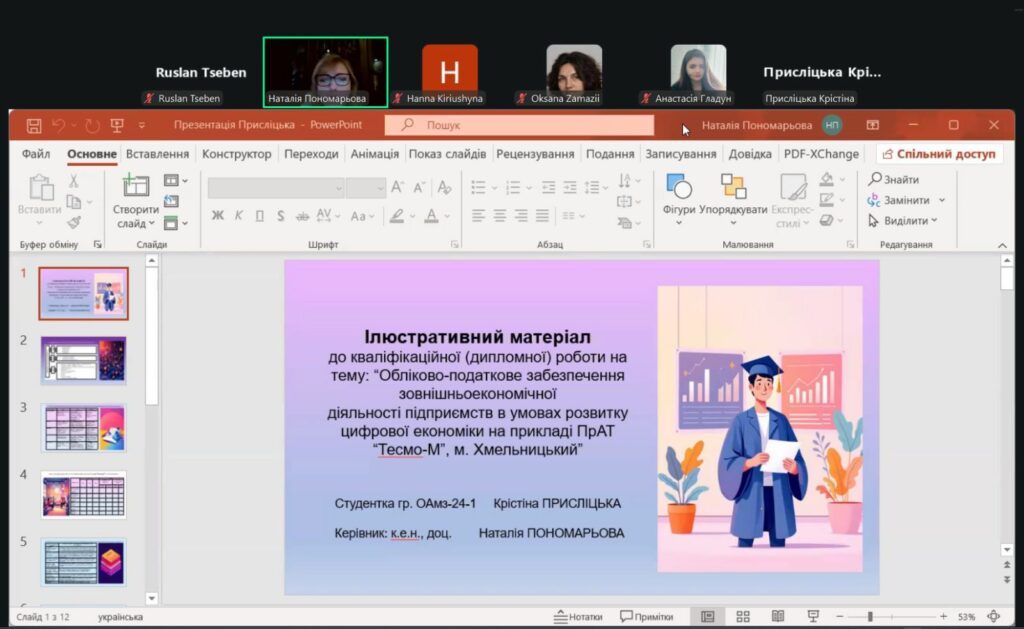
Task: Click the New Slide (Створити слайд) icon
Action: point(135,187)
